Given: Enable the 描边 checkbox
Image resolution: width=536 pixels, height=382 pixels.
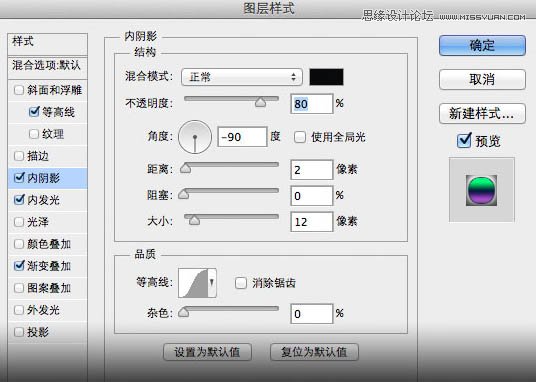Looking at the screenshot, I should click(x=18, y=156).
